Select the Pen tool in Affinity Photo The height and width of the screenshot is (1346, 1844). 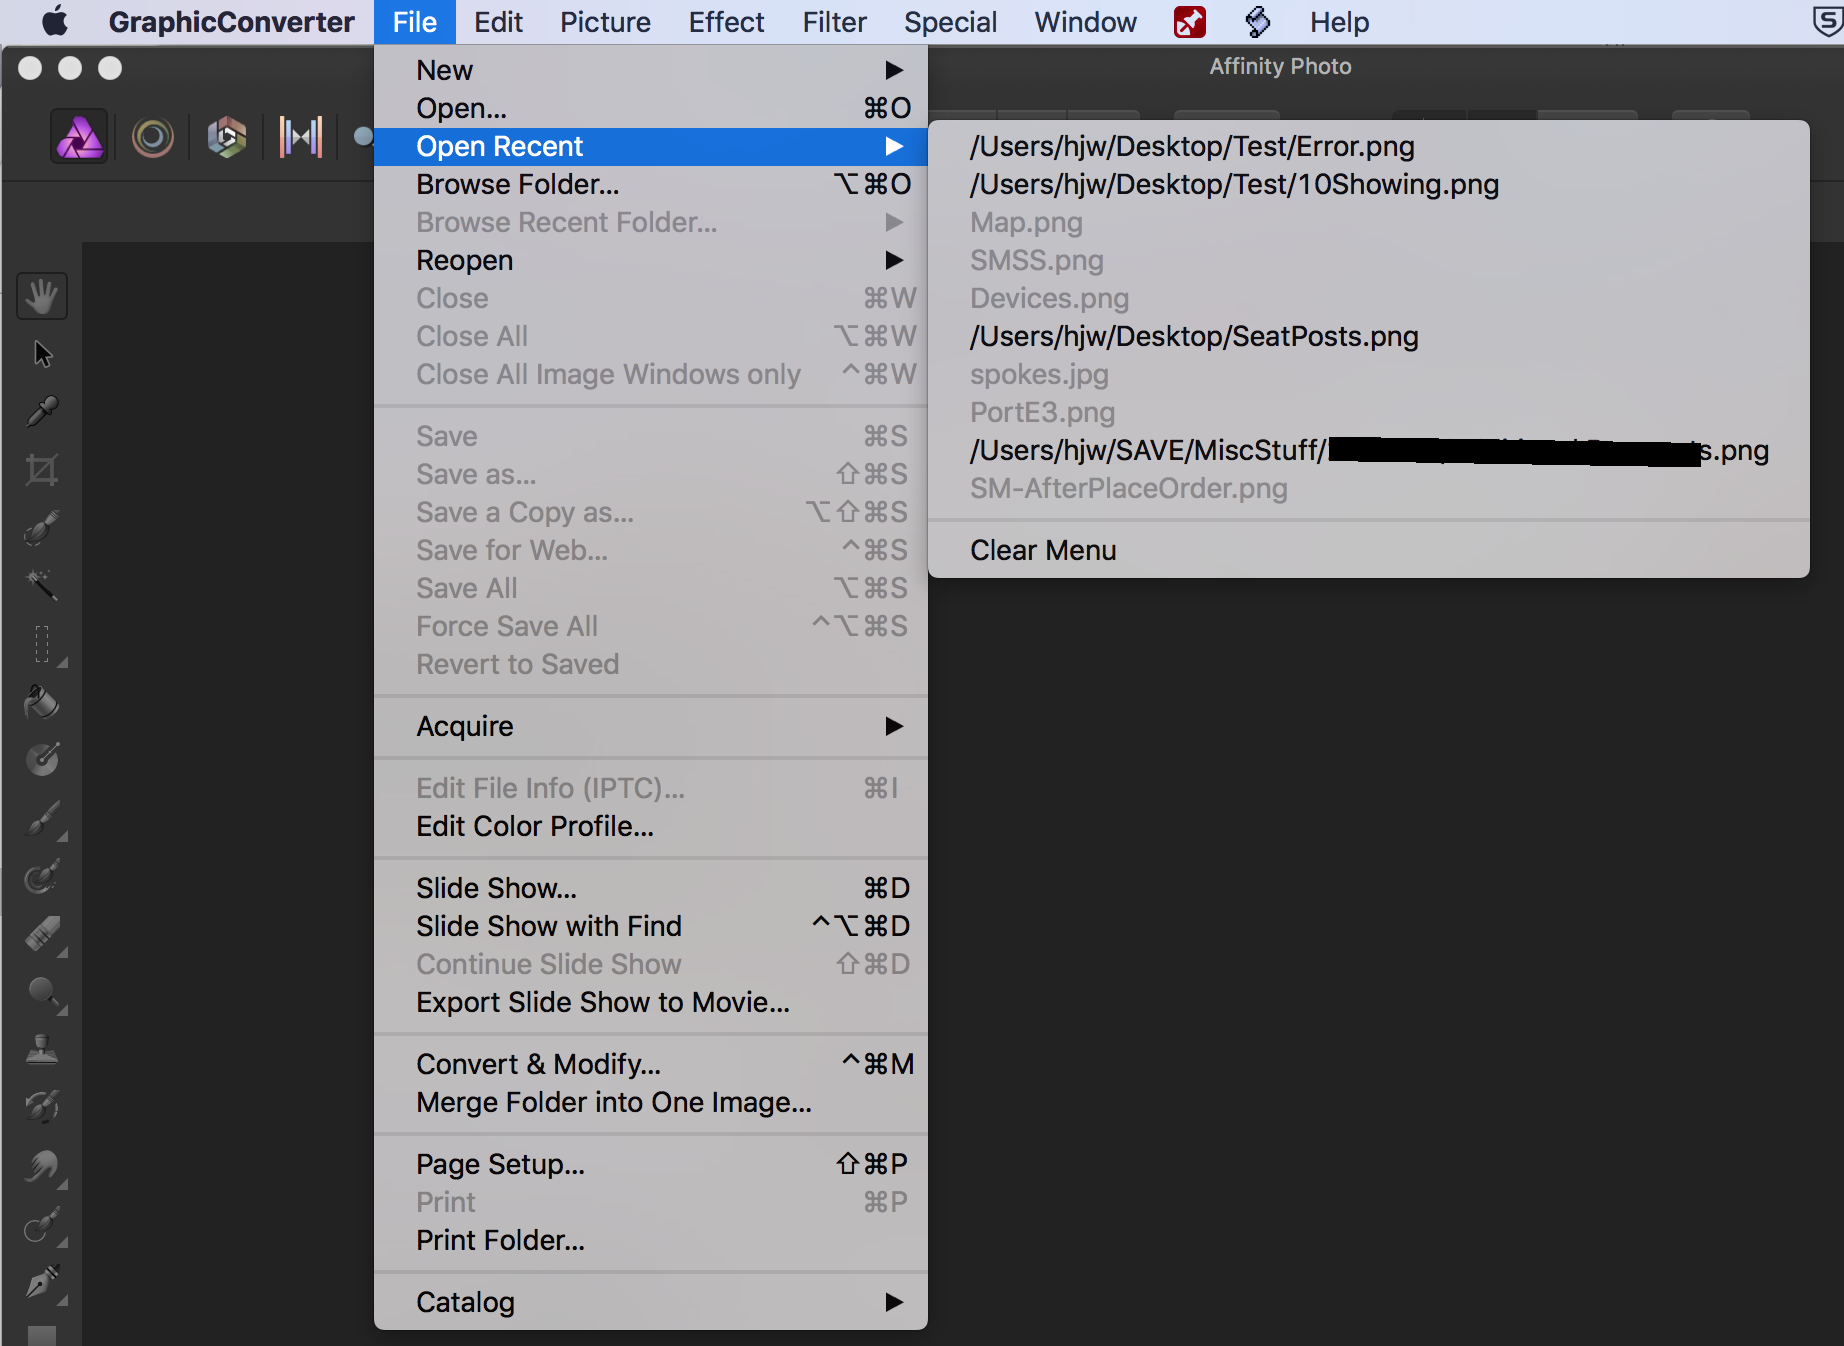42,1282
